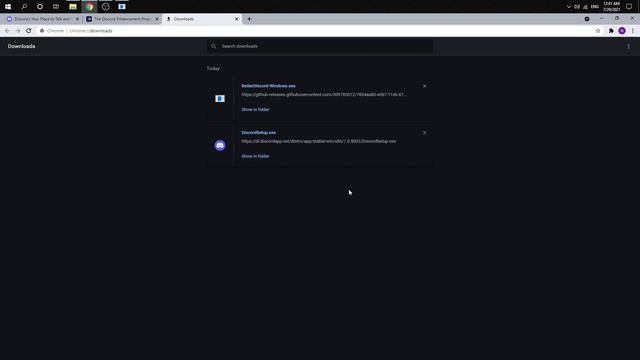640x360 pixels.
Task: Select the BetterDiscord installer file icon
Action: (220, 98)
